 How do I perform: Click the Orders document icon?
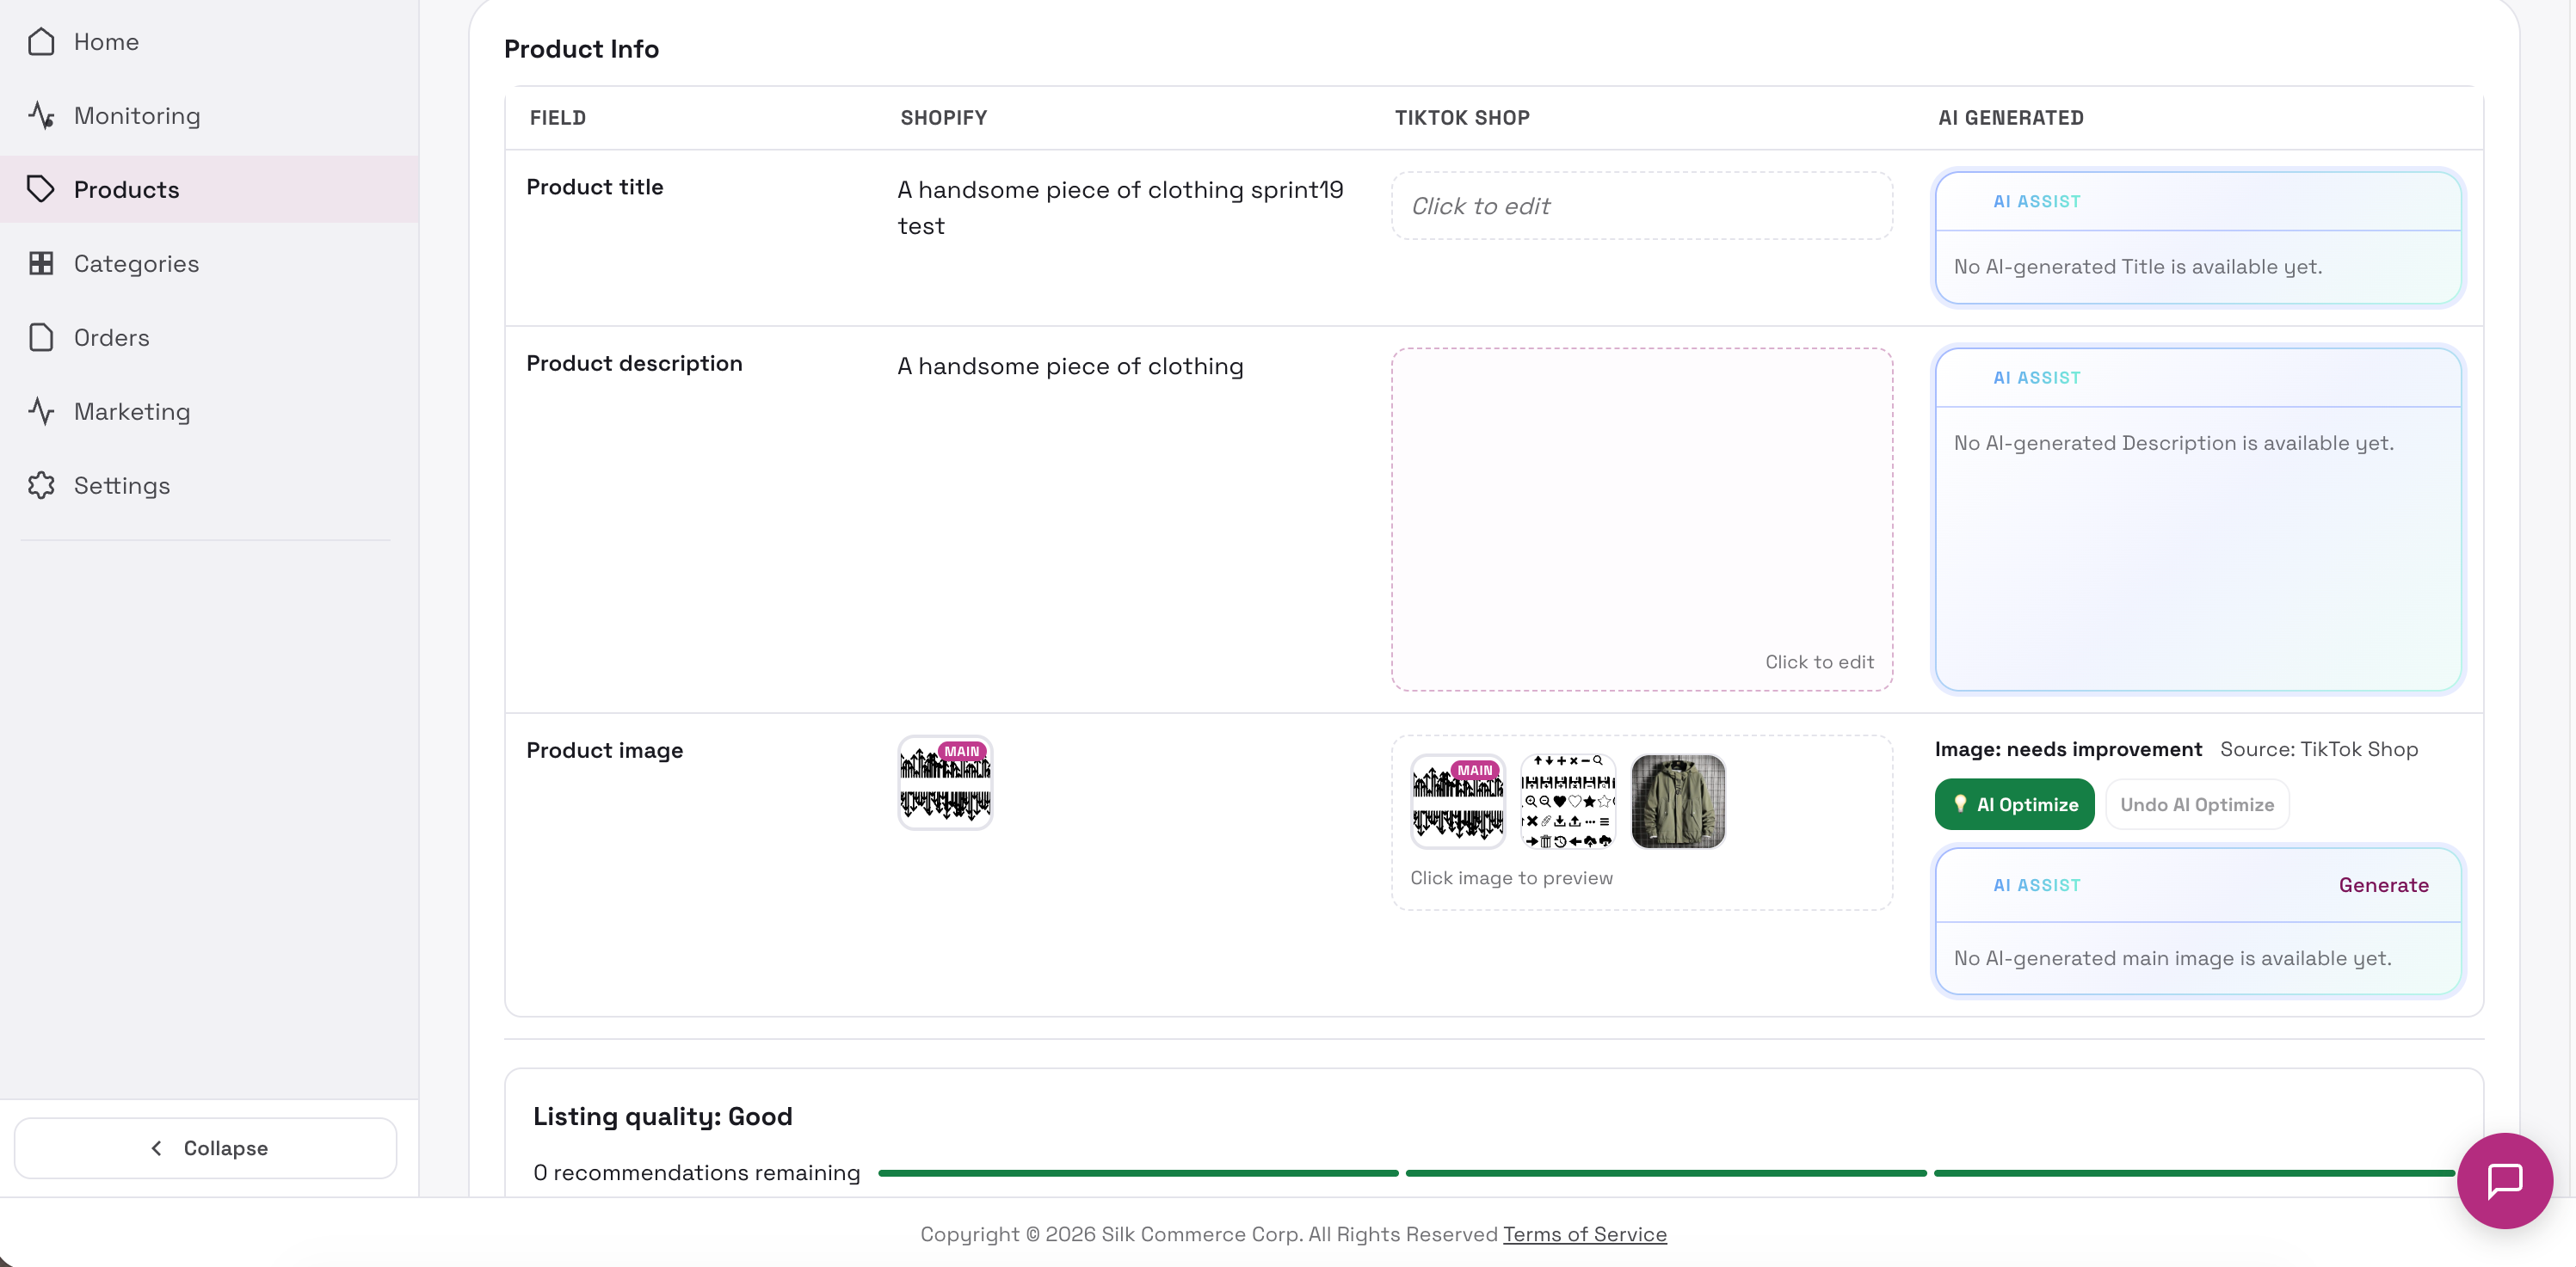coord(41,338)
